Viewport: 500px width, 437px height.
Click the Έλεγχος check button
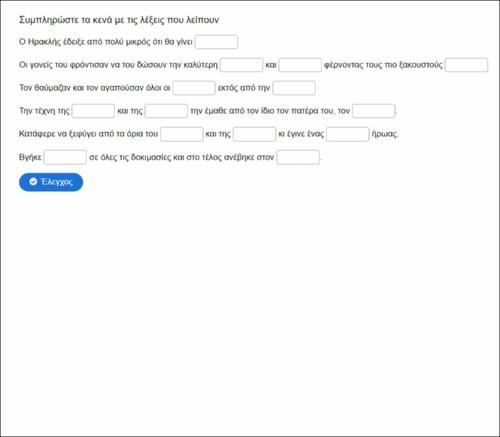[x=51, y=182]
